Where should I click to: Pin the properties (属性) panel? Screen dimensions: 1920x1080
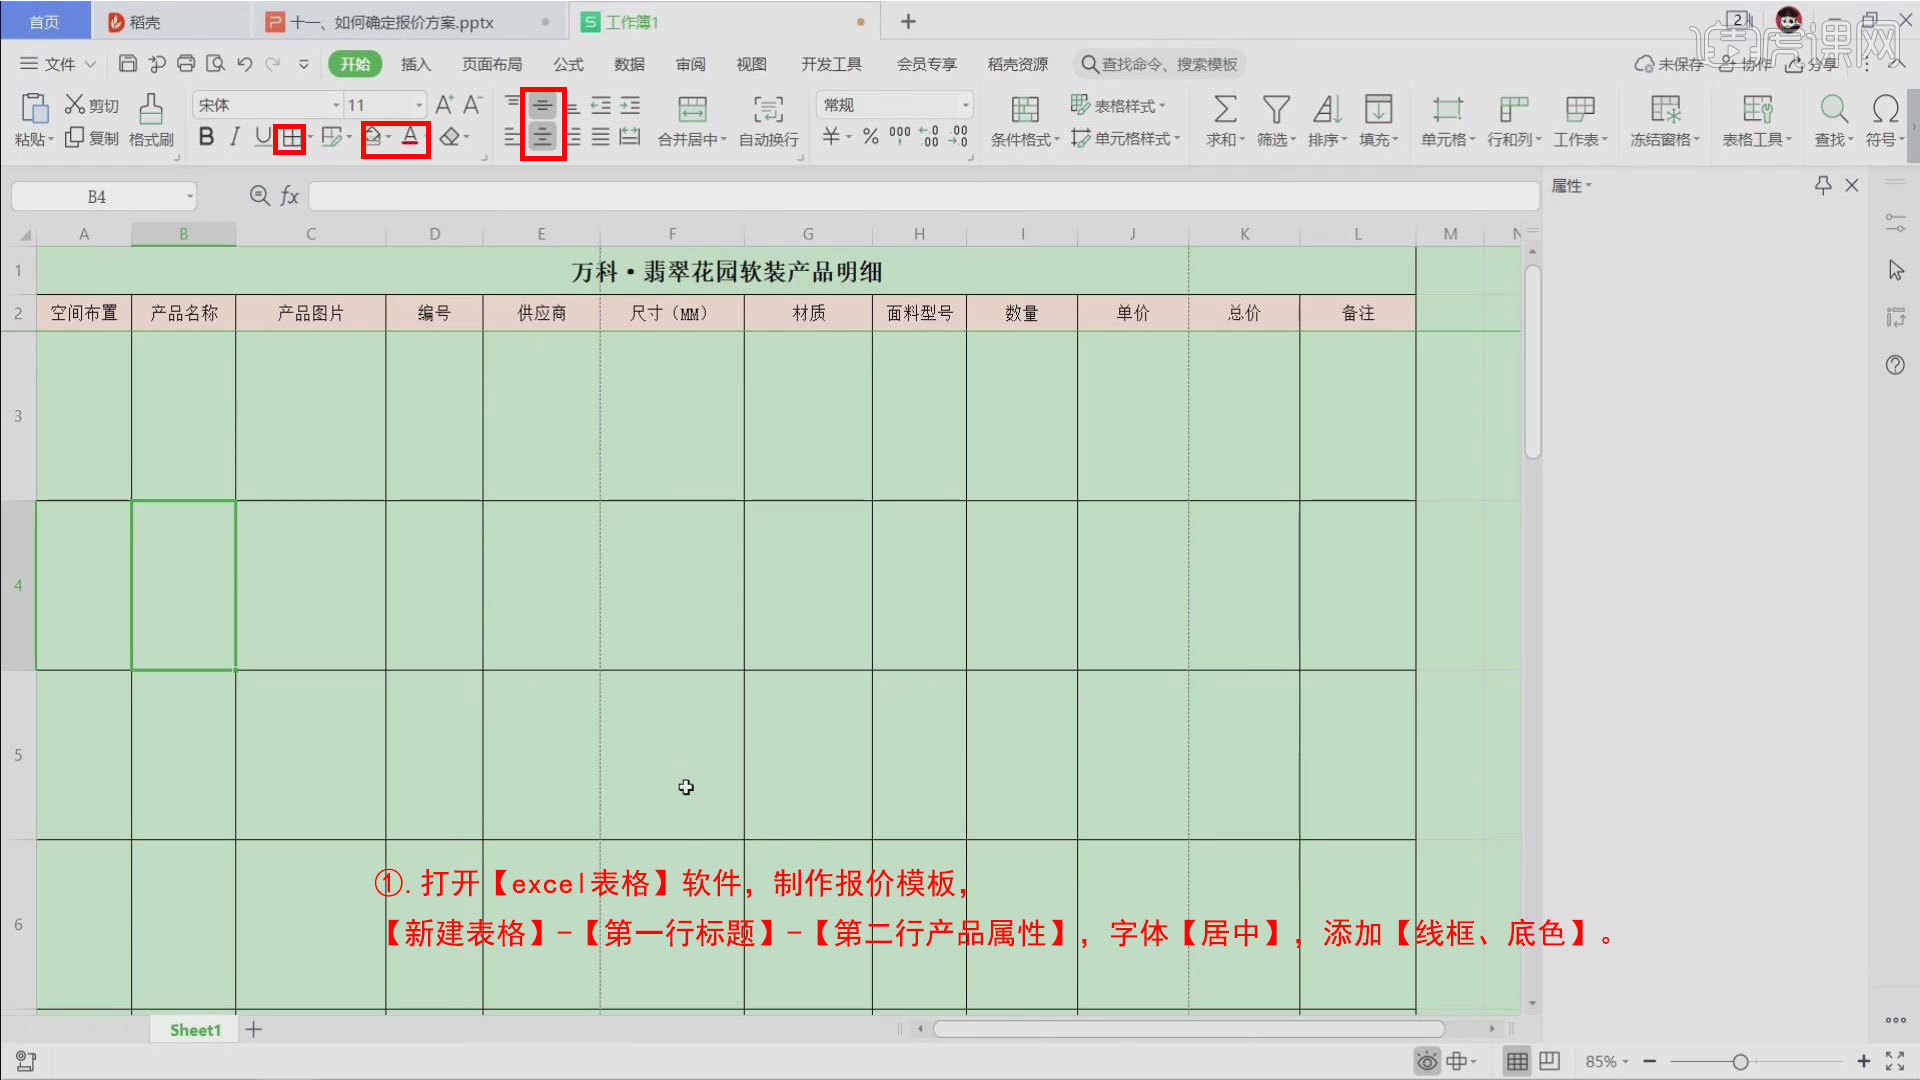1823,185
